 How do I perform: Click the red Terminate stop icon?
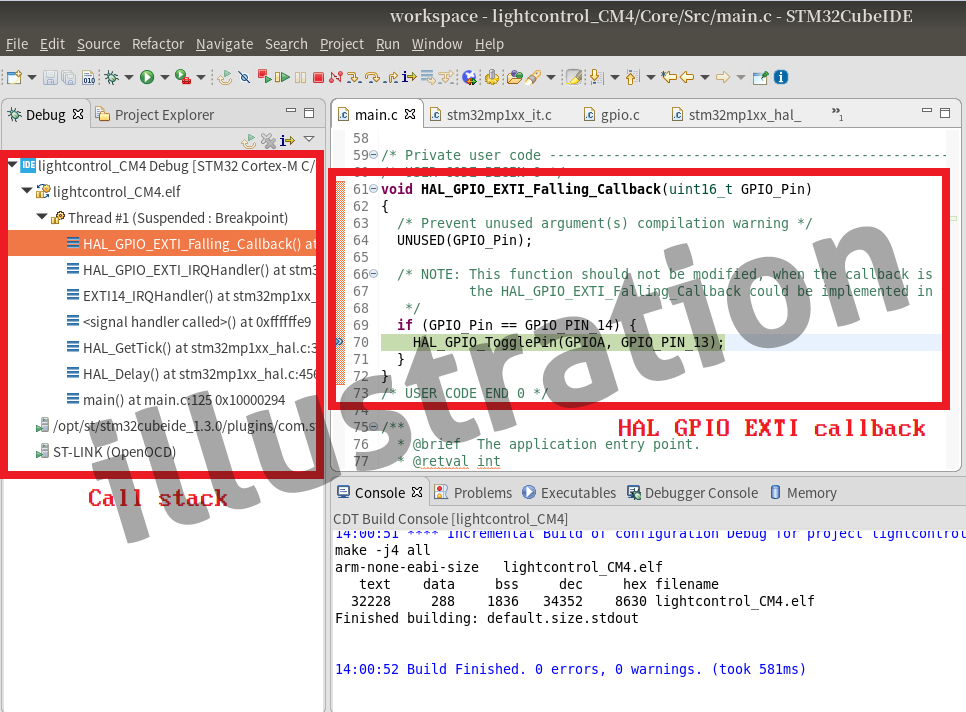pos(318,77)
